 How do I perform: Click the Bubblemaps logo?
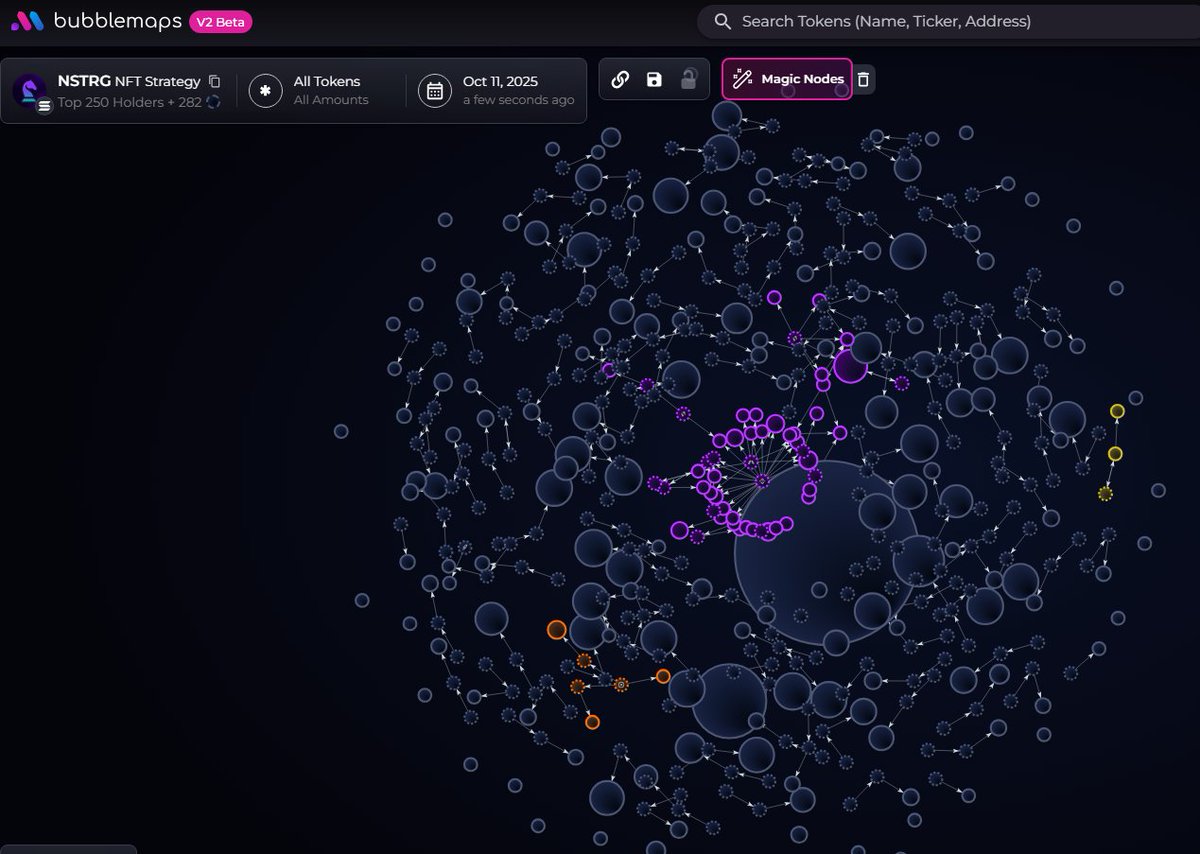[27, 21]
